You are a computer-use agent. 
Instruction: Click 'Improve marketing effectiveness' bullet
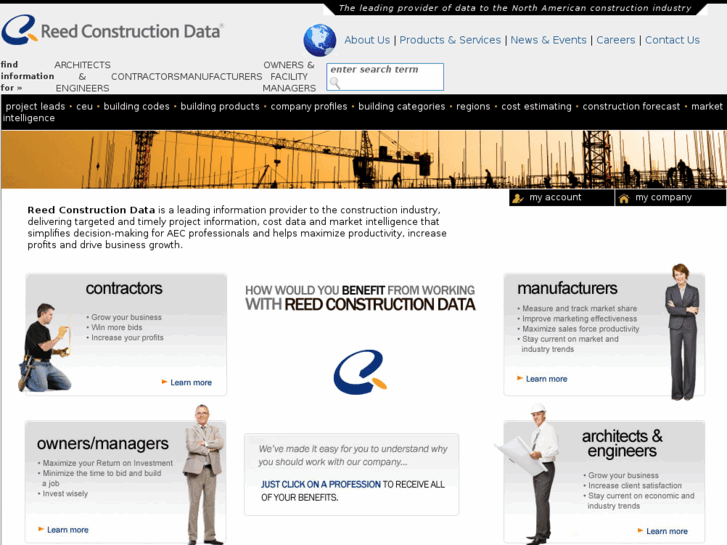[580, 319]
